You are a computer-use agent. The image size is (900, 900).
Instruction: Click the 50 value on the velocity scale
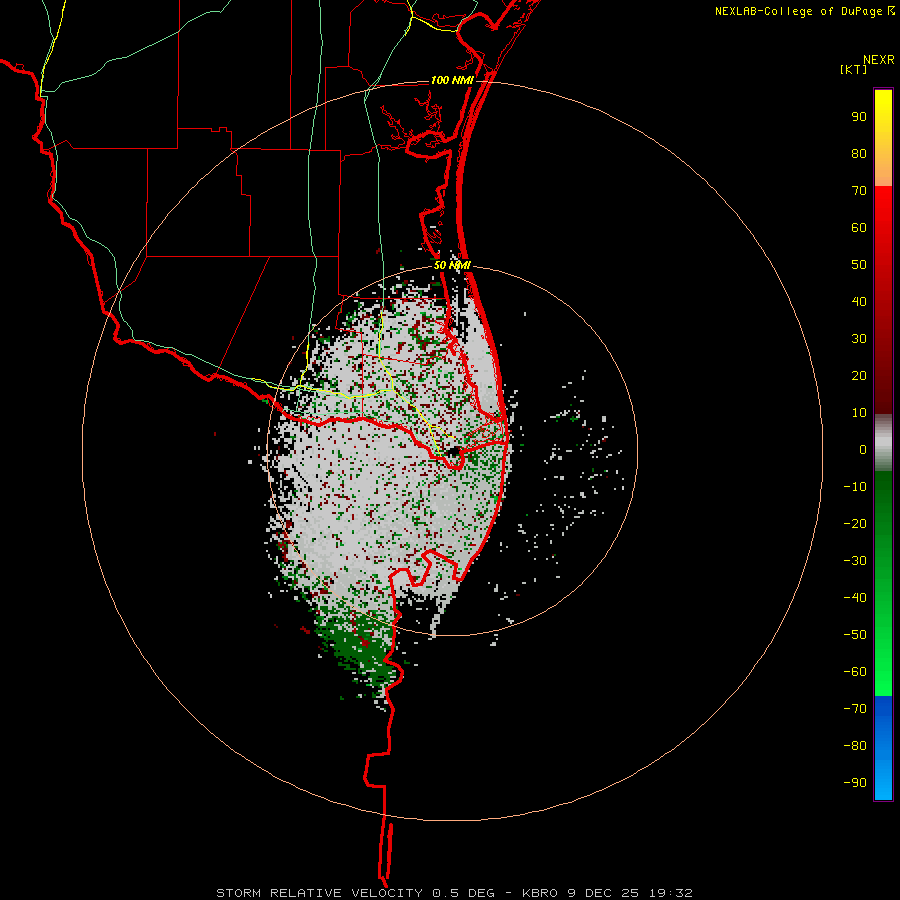click(x=859, y=265)
